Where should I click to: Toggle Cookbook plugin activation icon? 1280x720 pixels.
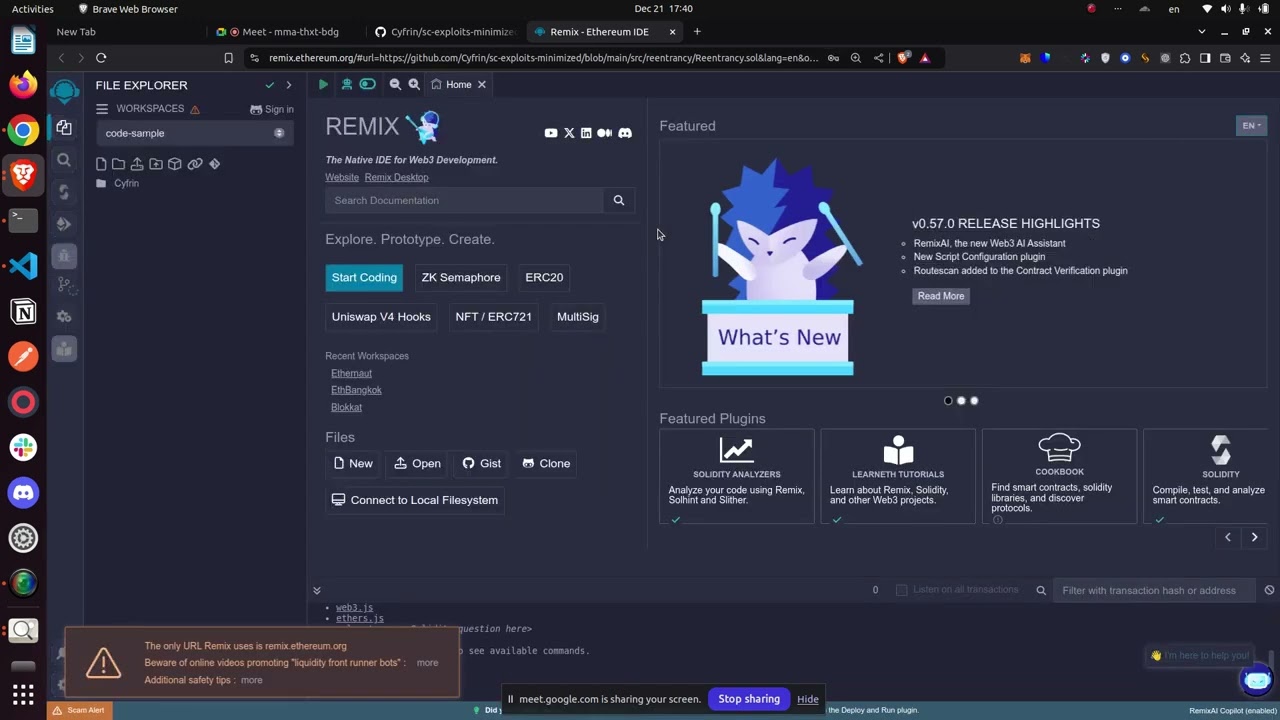(998, 520)
